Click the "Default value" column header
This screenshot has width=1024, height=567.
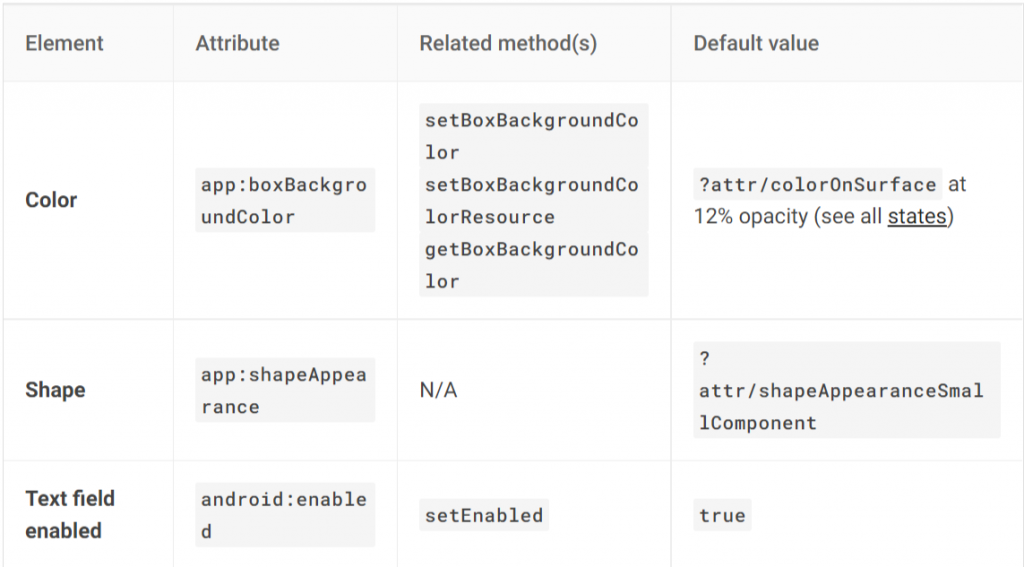[x=756, y=43]
